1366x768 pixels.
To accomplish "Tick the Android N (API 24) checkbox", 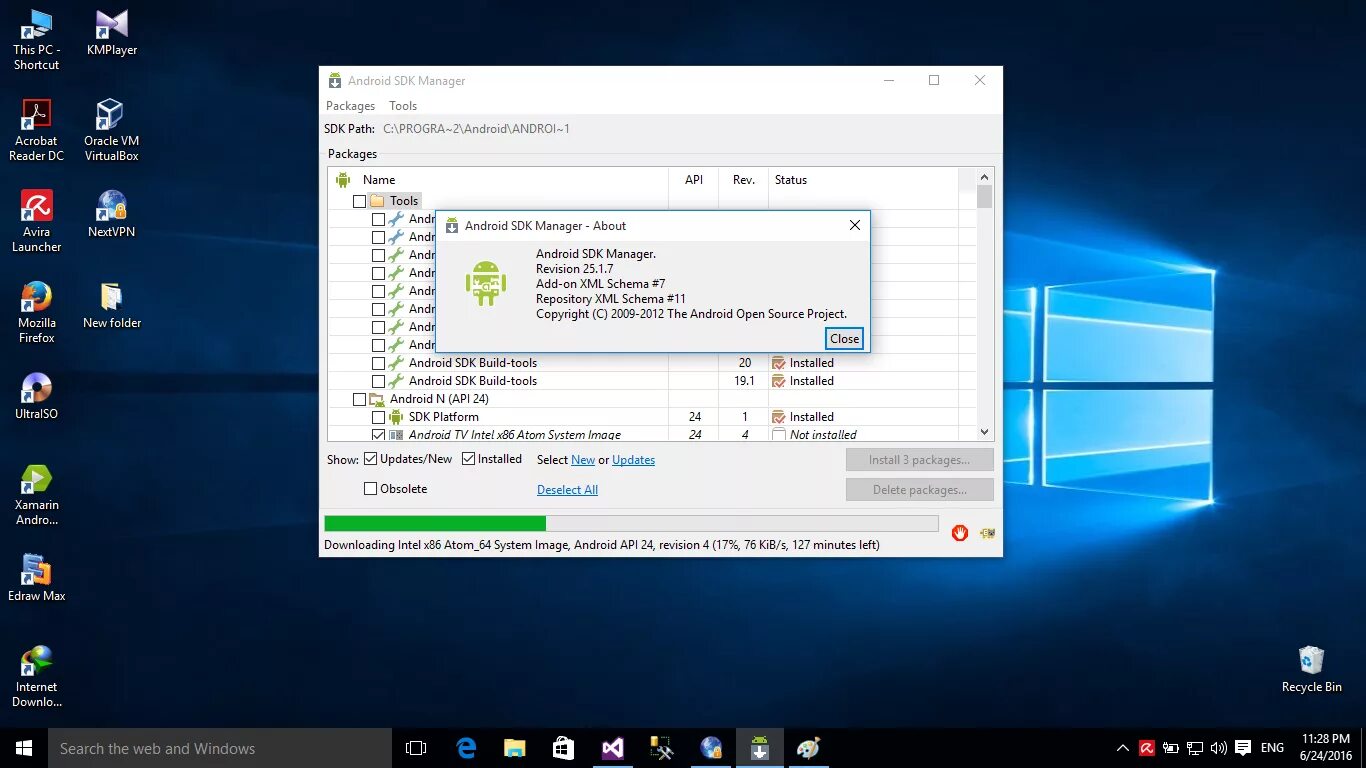I will tap(360, 399).
